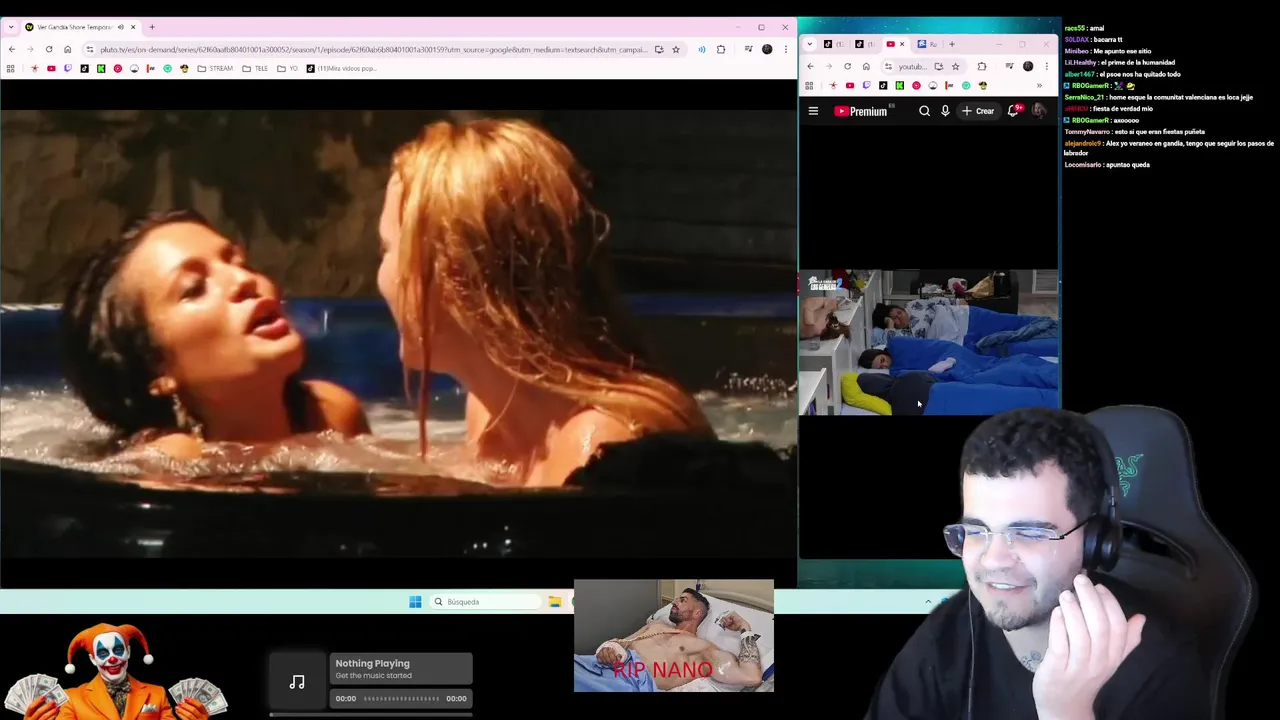Expand tab search in the Pluto TV window
This screenshot has width=1280, height=720.
coord(11,27)
